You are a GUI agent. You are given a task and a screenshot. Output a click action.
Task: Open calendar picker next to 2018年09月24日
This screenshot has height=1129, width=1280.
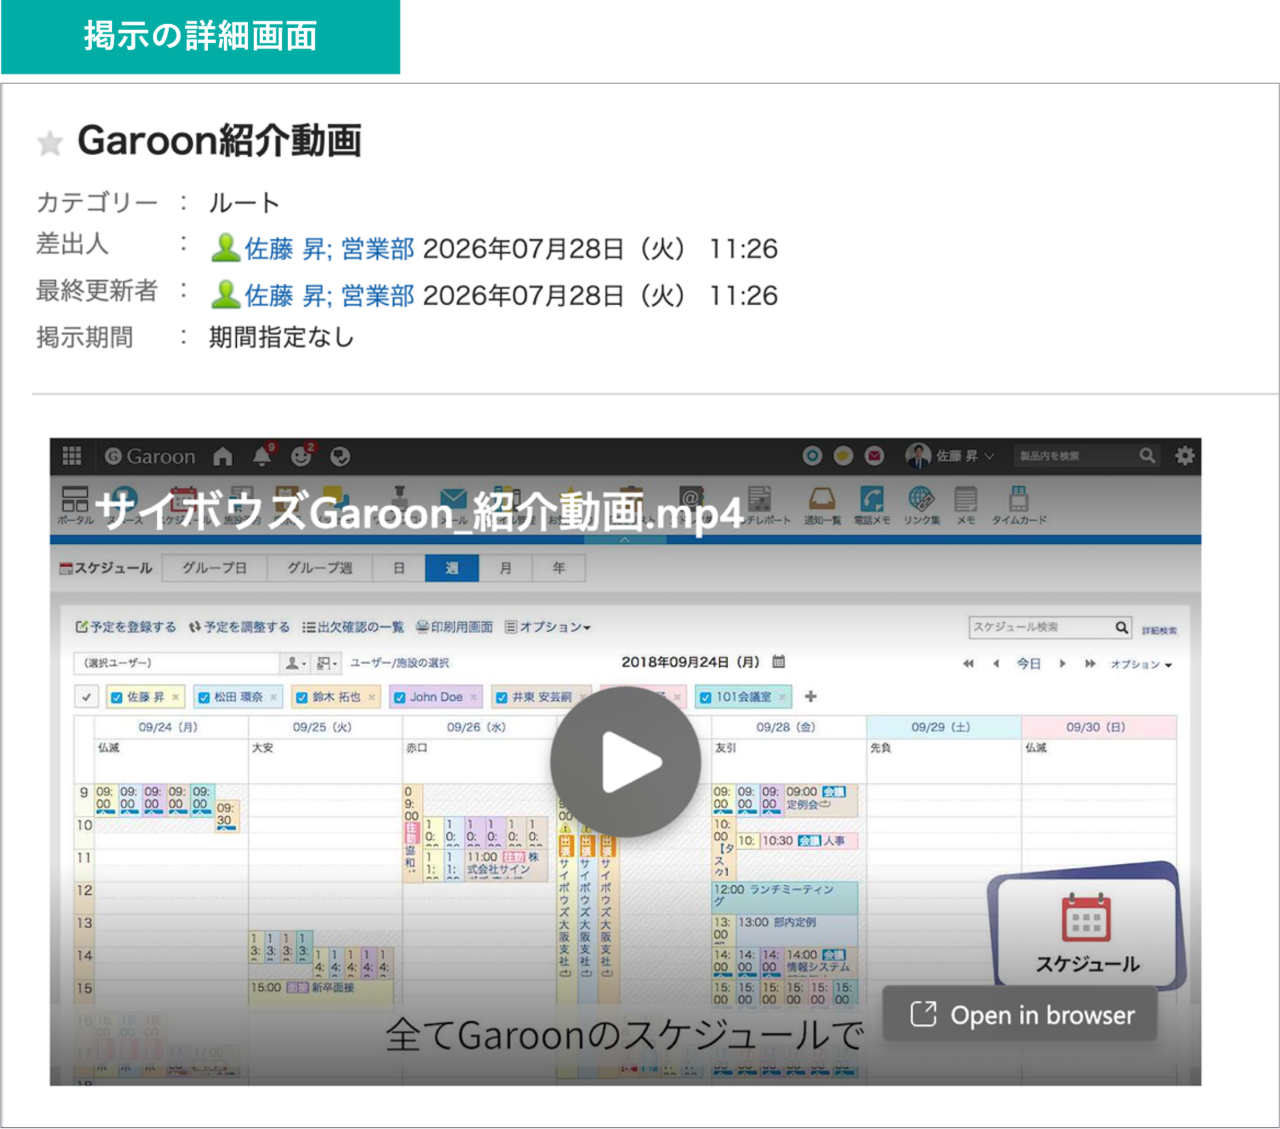pos(779,661)
